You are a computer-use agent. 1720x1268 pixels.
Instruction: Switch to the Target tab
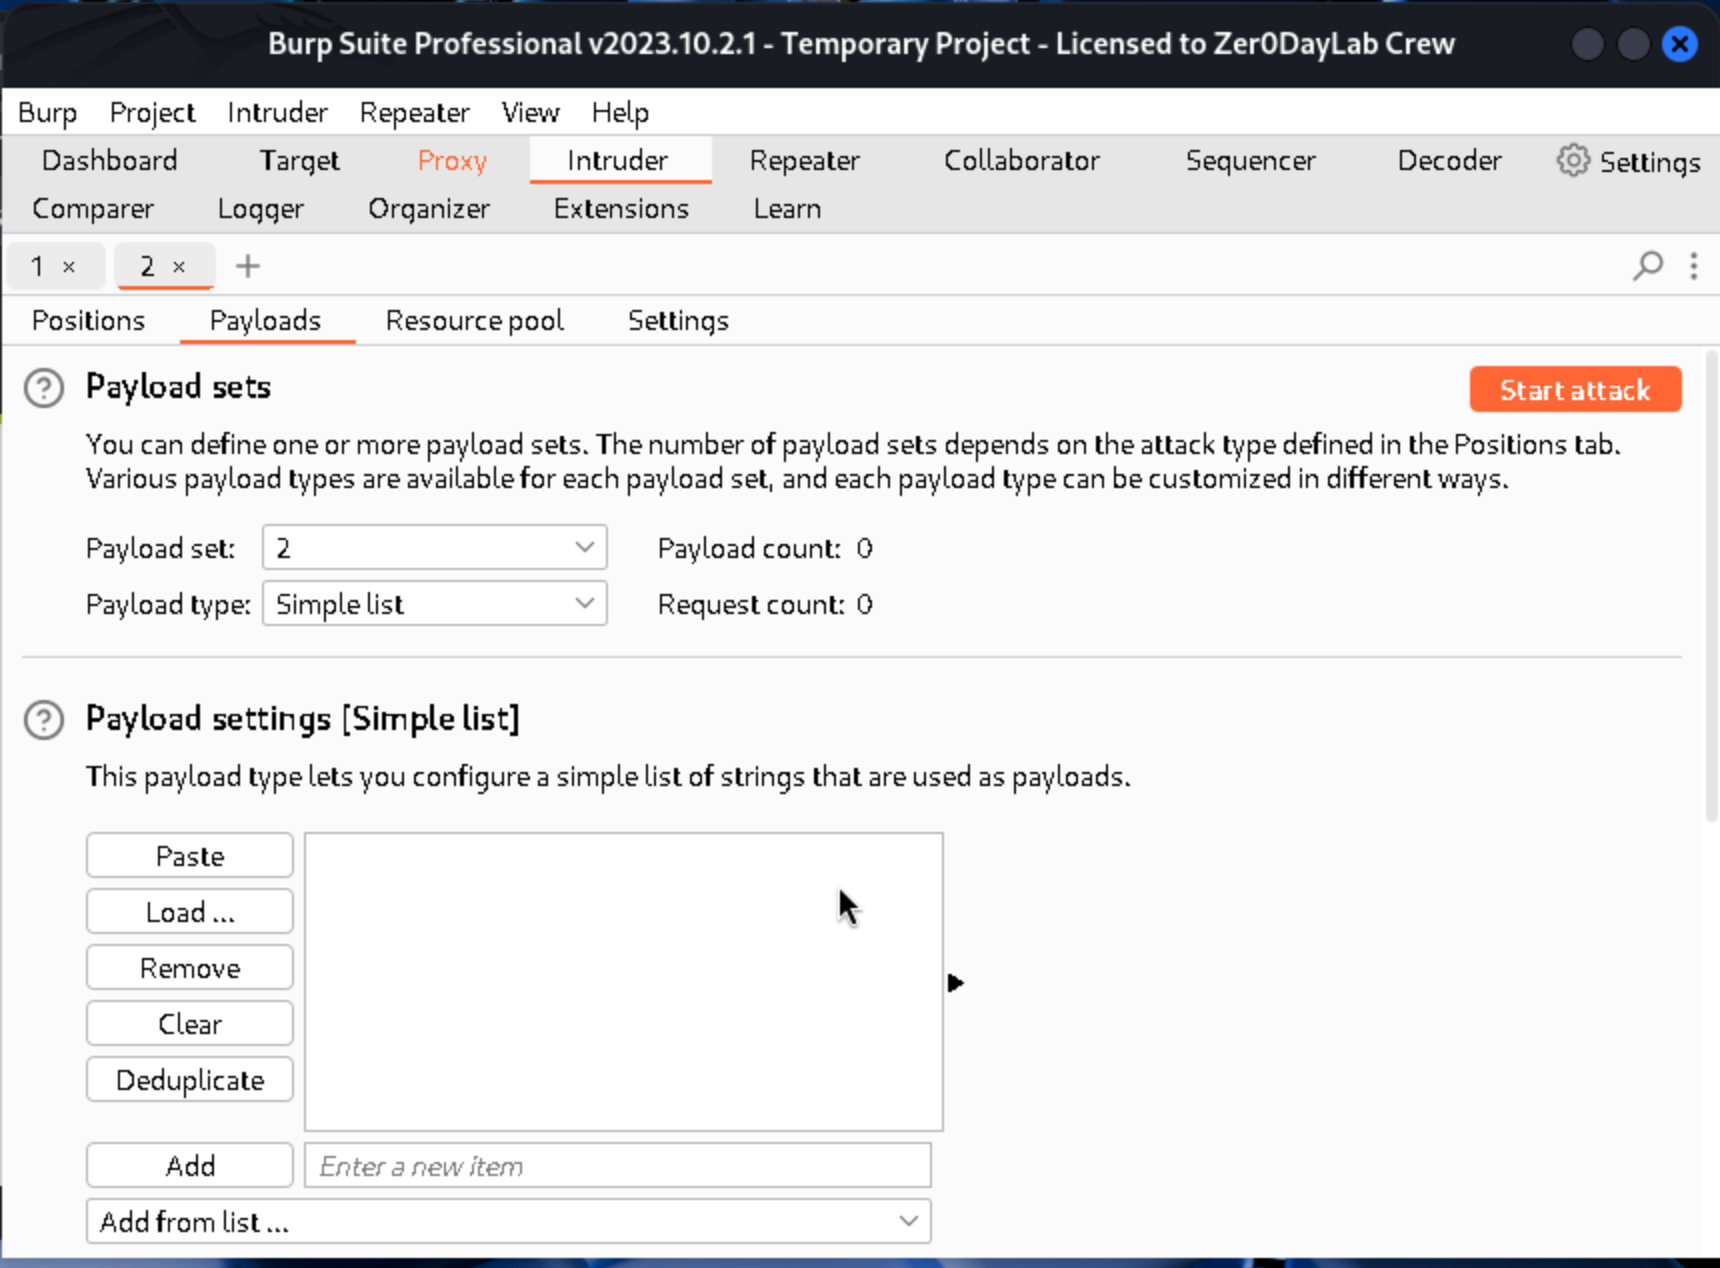[299, 160]
